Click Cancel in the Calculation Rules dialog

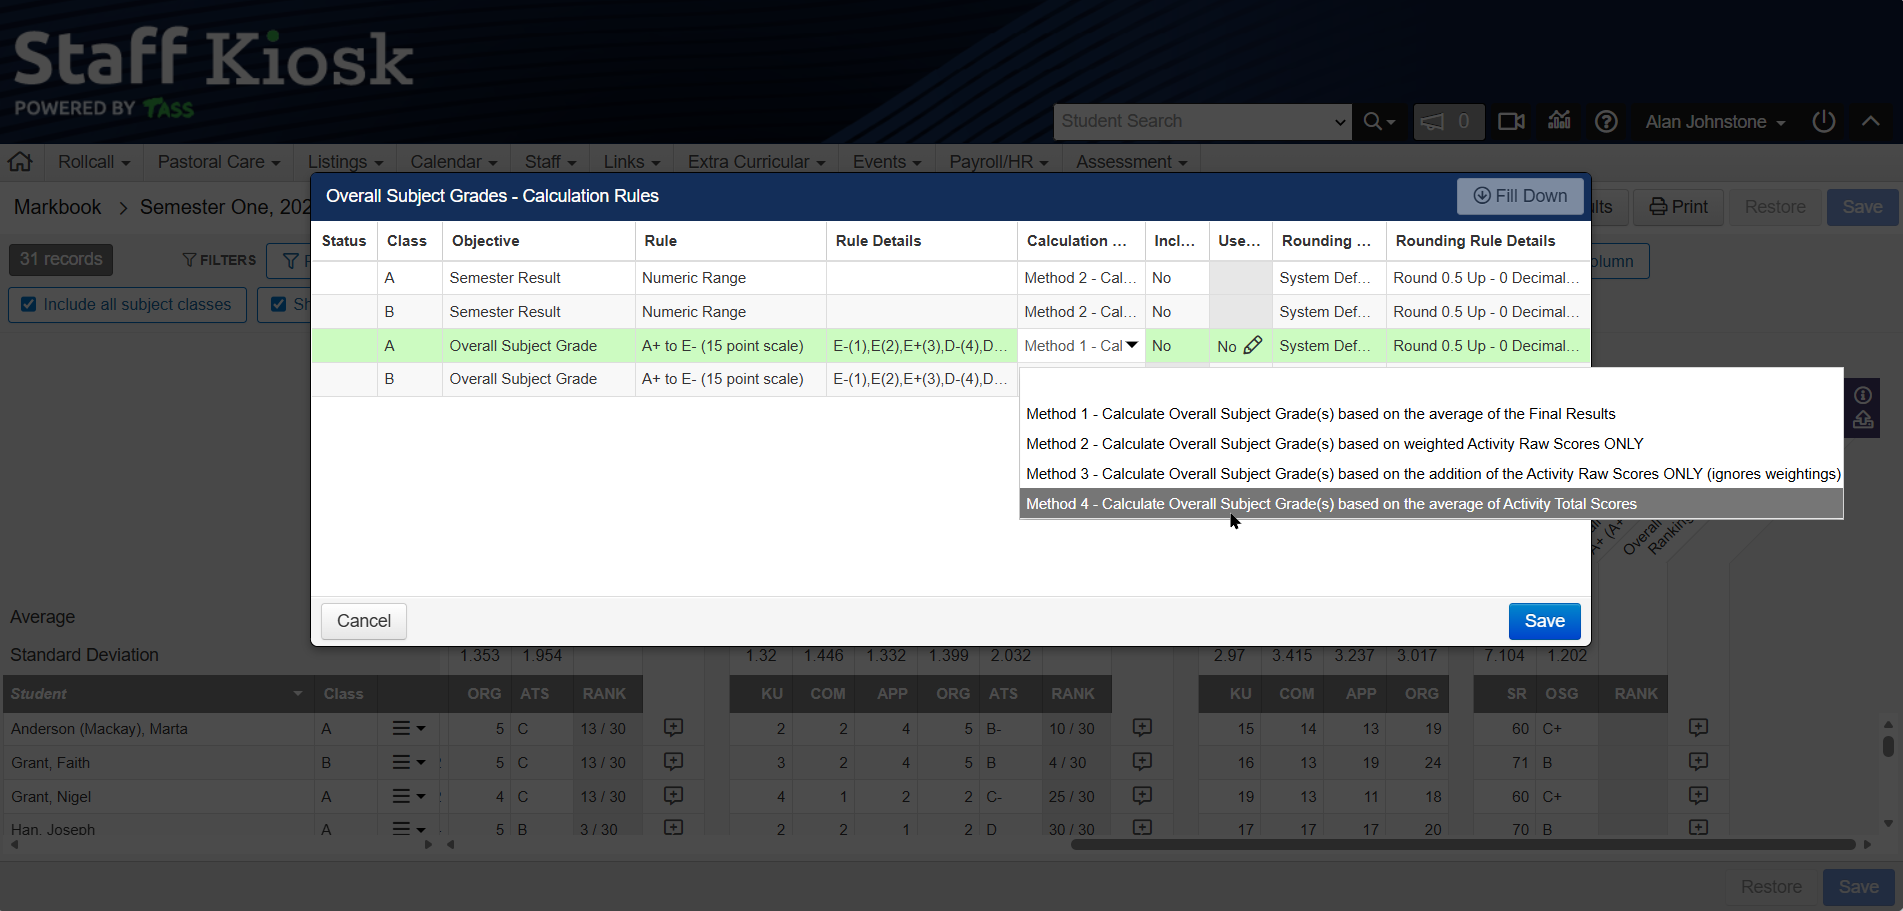363,621
